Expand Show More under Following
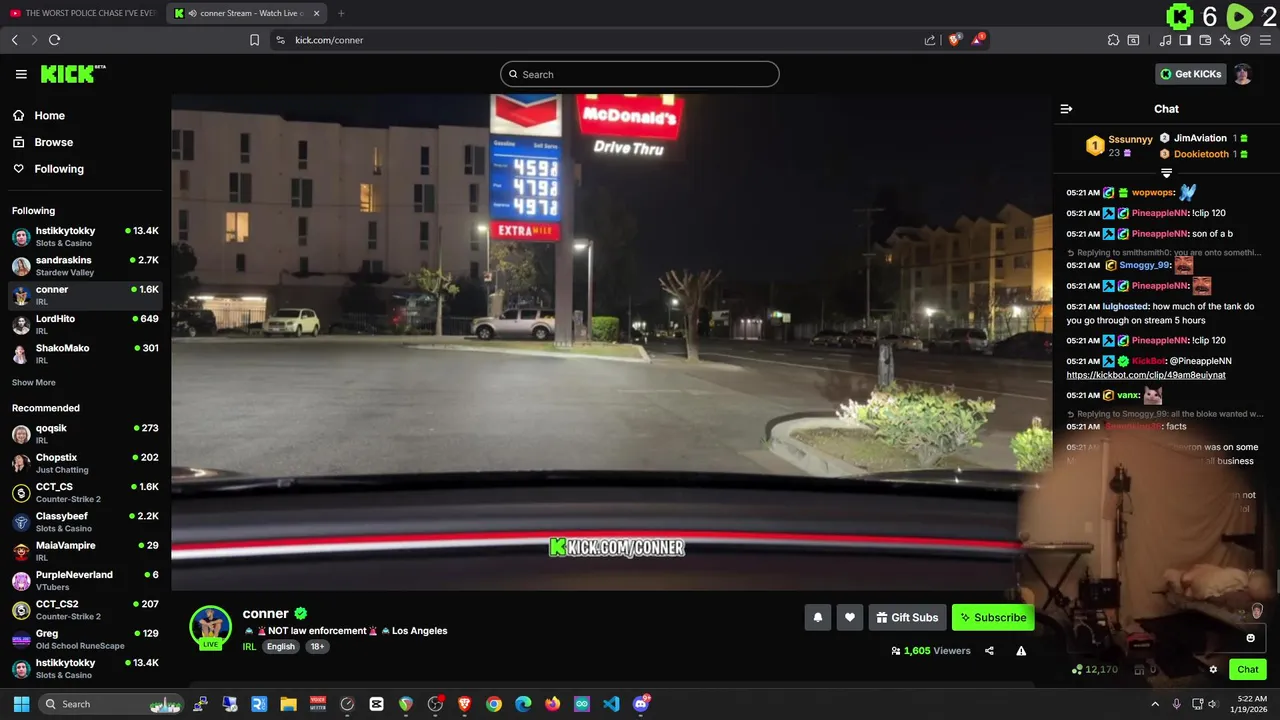 click(x=34, y=383)
